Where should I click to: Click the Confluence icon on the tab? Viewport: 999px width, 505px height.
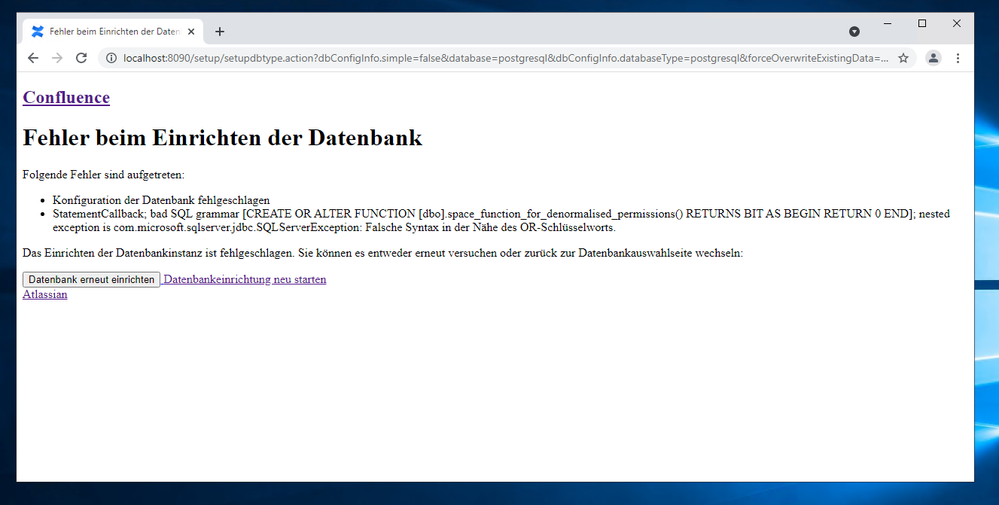38,31
